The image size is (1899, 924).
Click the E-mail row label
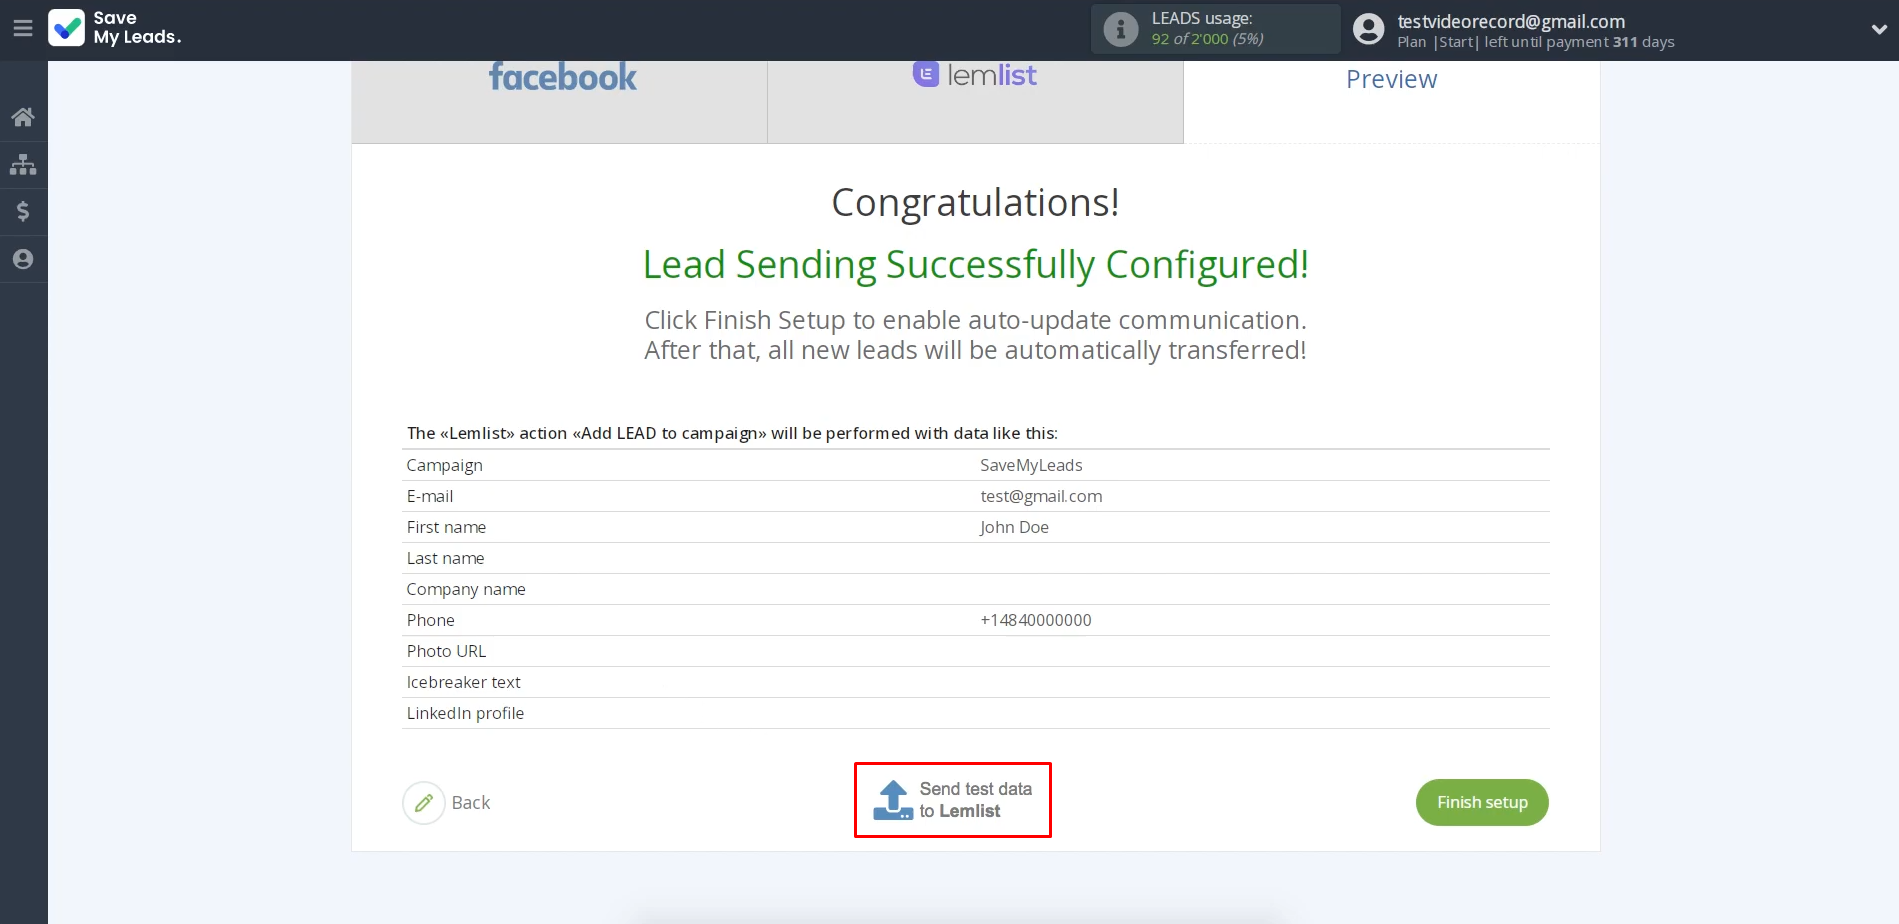click(x=430, y=496)
